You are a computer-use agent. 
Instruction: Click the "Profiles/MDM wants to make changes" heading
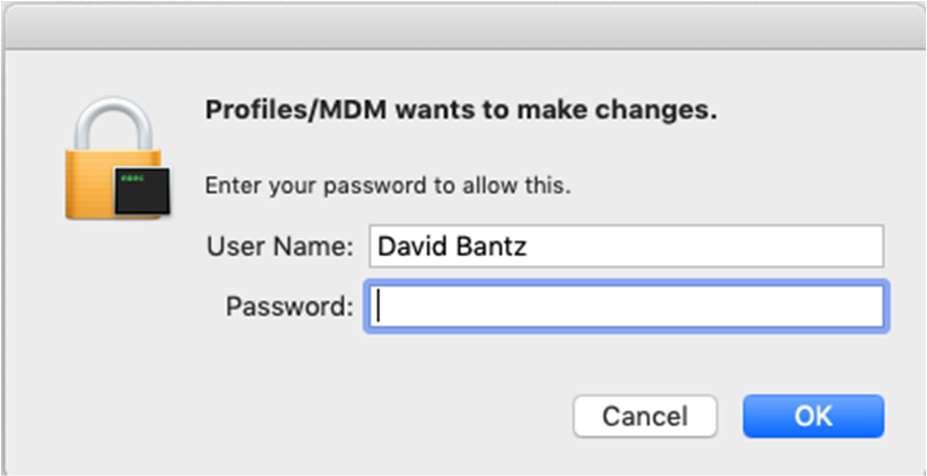click(x=460, y=110)
